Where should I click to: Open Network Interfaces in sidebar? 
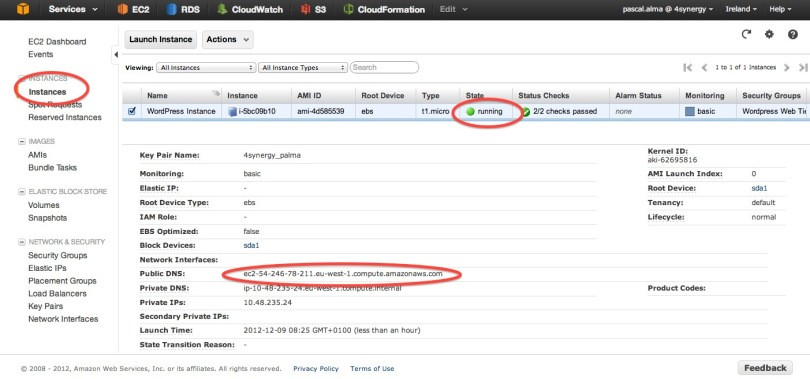(x=63, y=319)
